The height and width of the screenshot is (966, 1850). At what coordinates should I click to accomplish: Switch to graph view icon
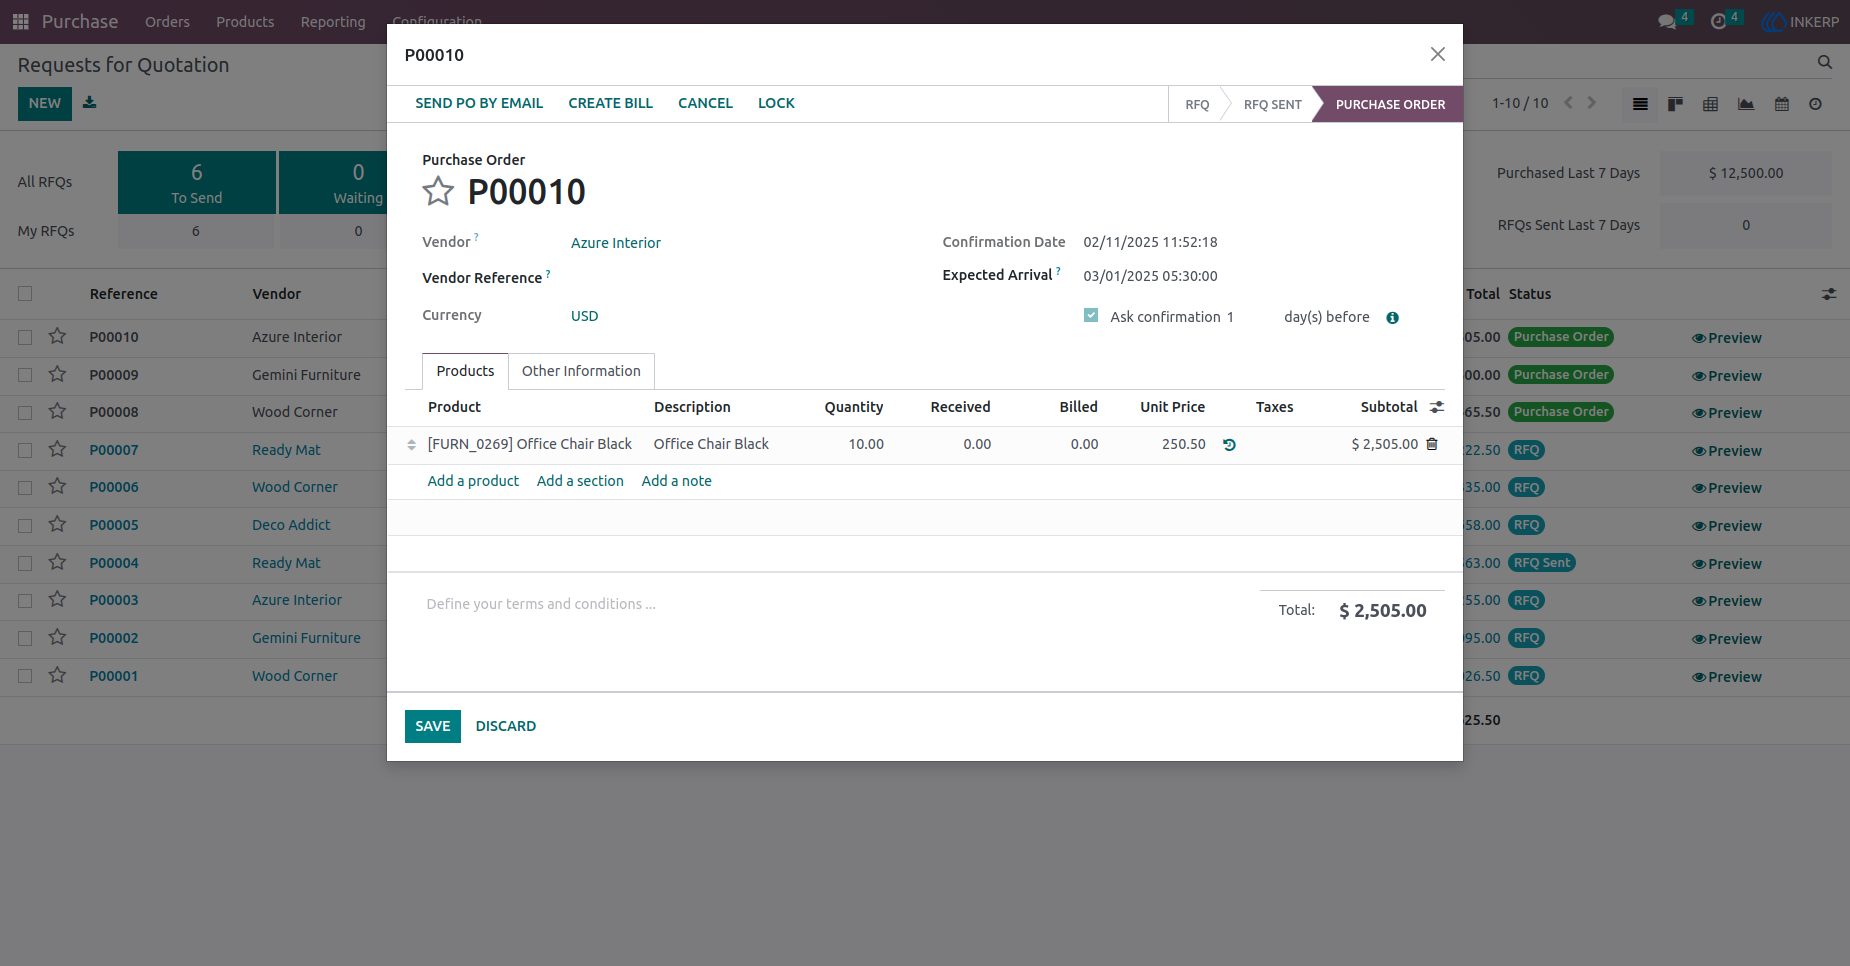(1746, 104)
